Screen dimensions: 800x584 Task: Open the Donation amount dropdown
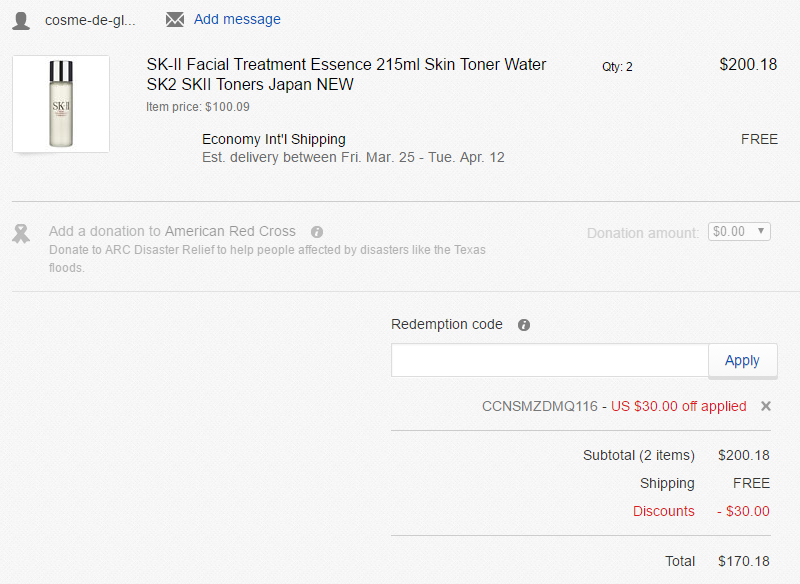point(739,232)
